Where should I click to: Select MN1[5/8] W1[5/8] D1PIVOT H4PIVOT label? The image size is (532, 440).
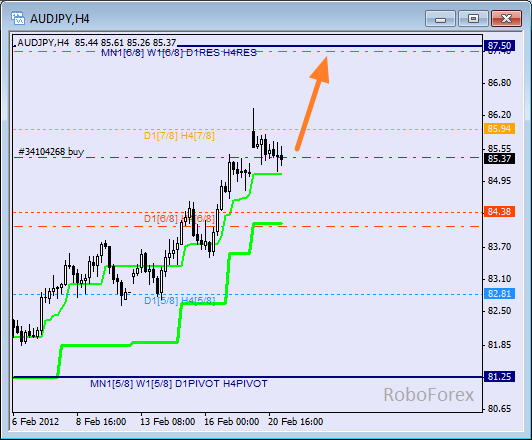pos(179,384)
